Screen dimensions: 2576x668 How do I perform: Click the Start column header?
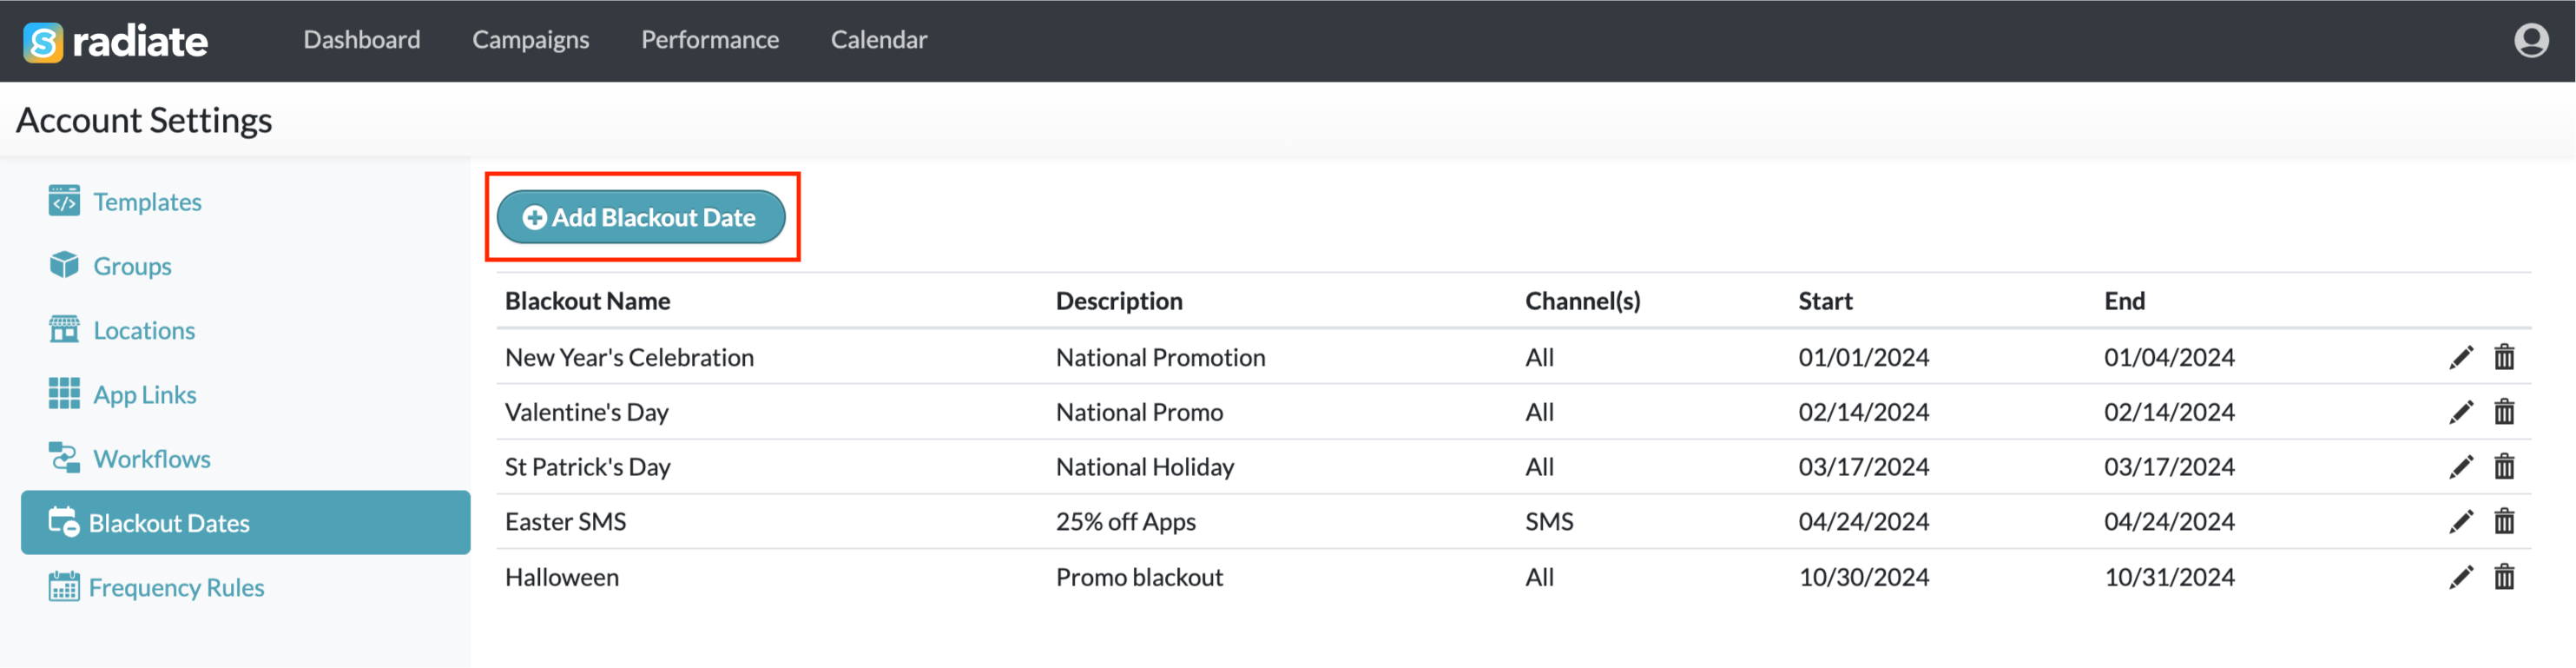[x=1825, y=301]
